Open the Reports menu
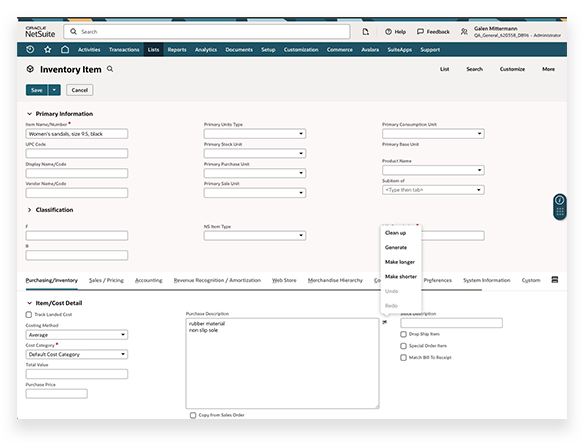Viewport: 586px width, 443px height. coord(177,50)
